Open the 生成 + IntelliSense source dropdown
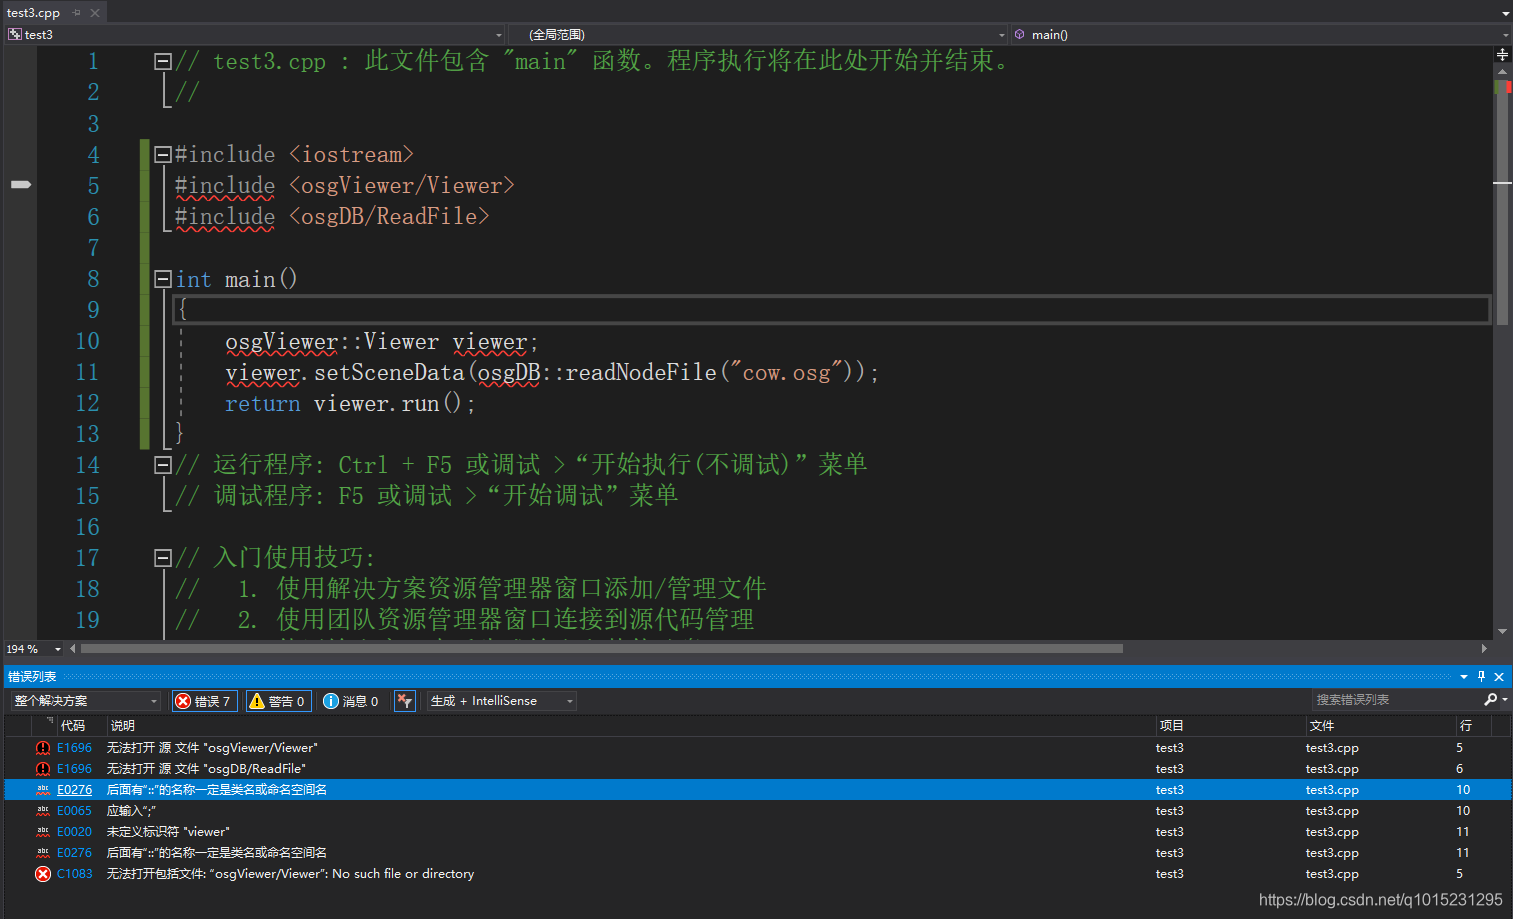This screenshot has height=919, width=1513. 502,701
